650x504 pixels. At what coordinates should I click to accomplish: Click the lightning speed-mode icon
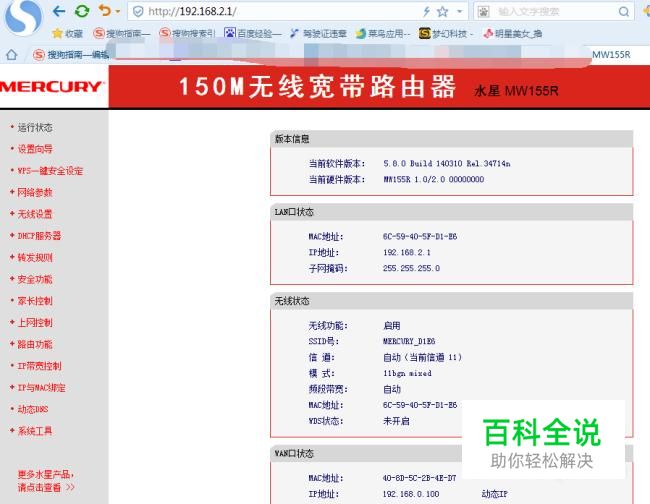tap(426, 11)
